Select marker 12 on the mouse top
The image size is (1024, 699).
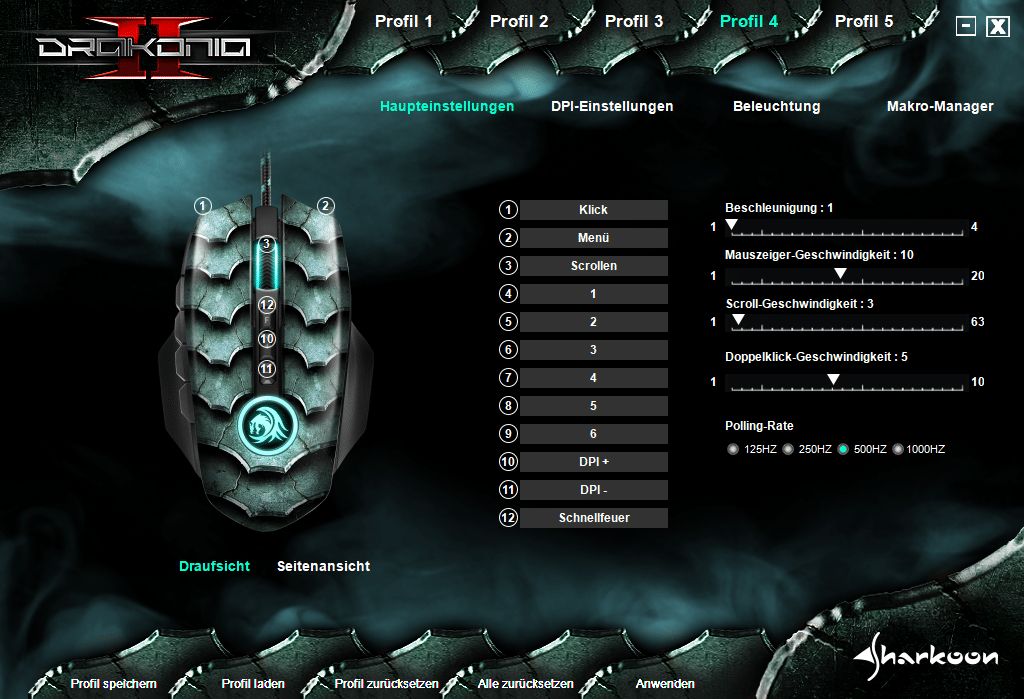(266, 305)
